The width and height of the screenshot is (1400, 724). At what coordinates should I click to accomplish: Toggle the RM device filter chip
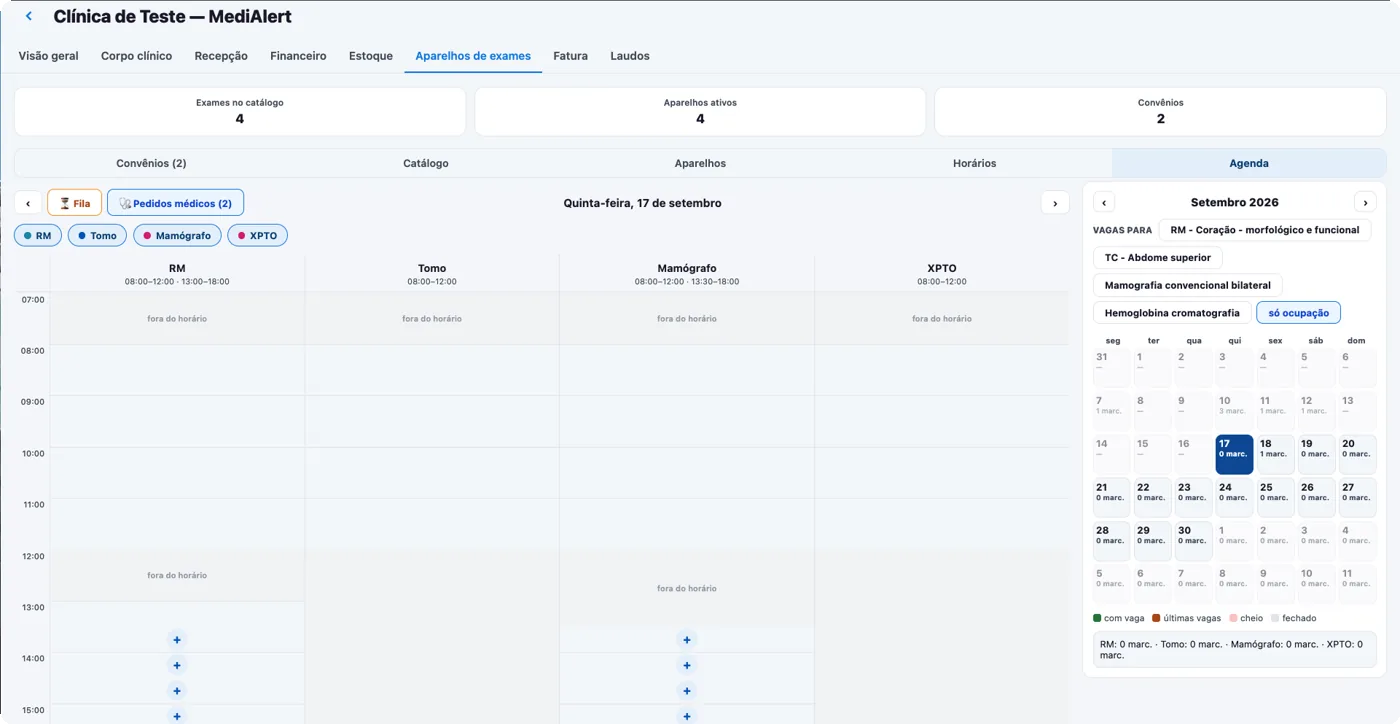[x=38, y=236]
